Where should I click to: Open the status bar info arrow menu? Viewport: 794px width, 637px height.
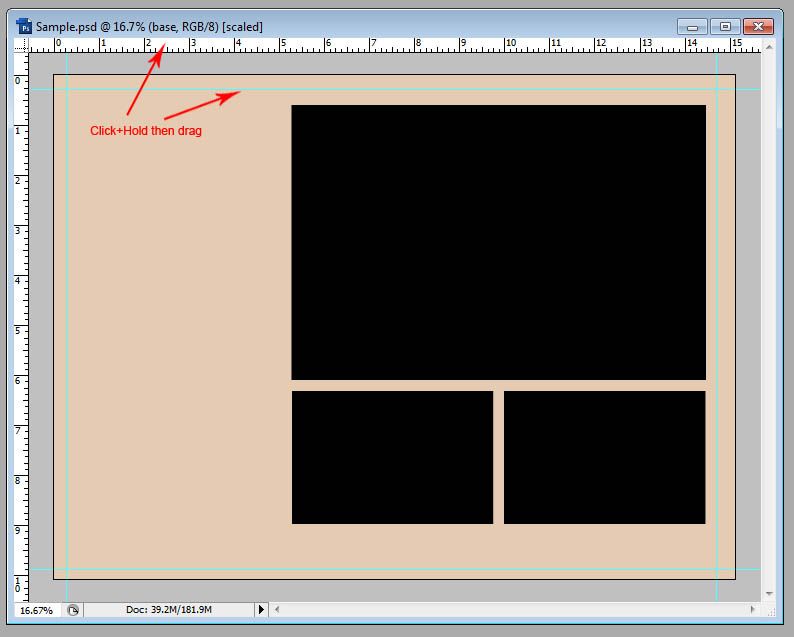261,610
